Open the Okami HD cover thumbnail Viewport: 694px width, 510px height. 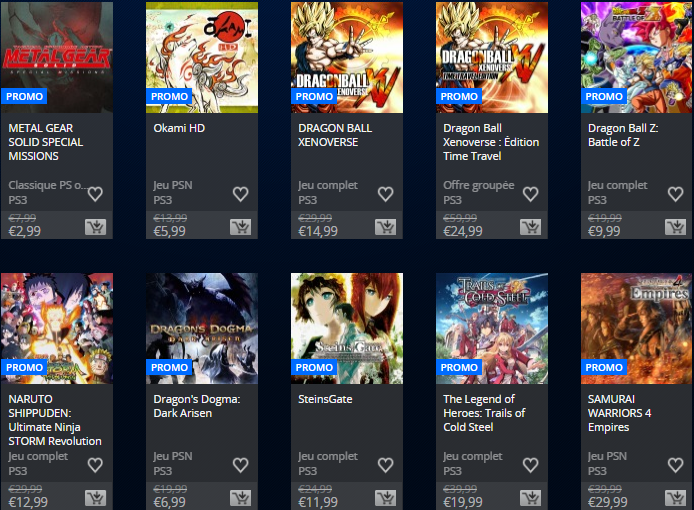(x=202, y=58)
